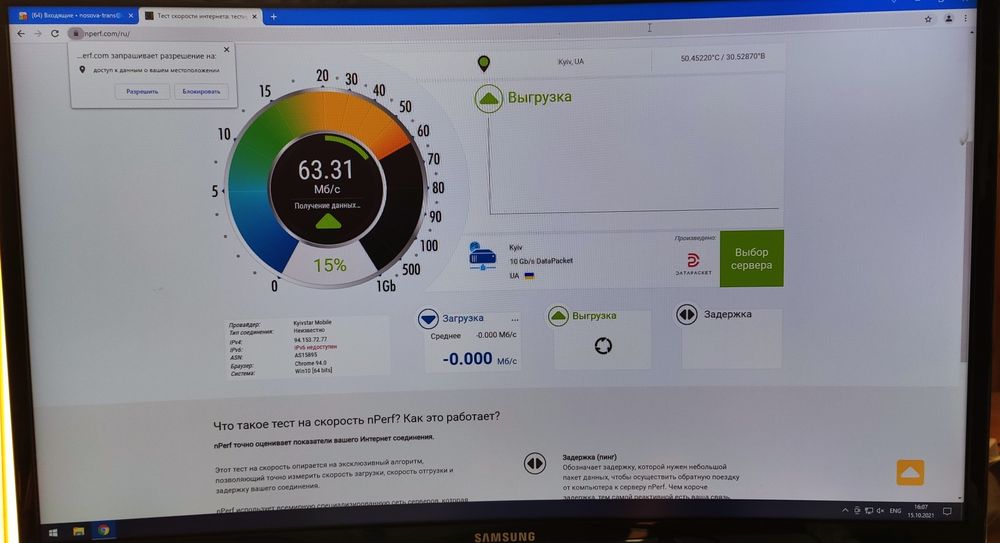Open the three dots in the Загрузка panel

point(514,320)
